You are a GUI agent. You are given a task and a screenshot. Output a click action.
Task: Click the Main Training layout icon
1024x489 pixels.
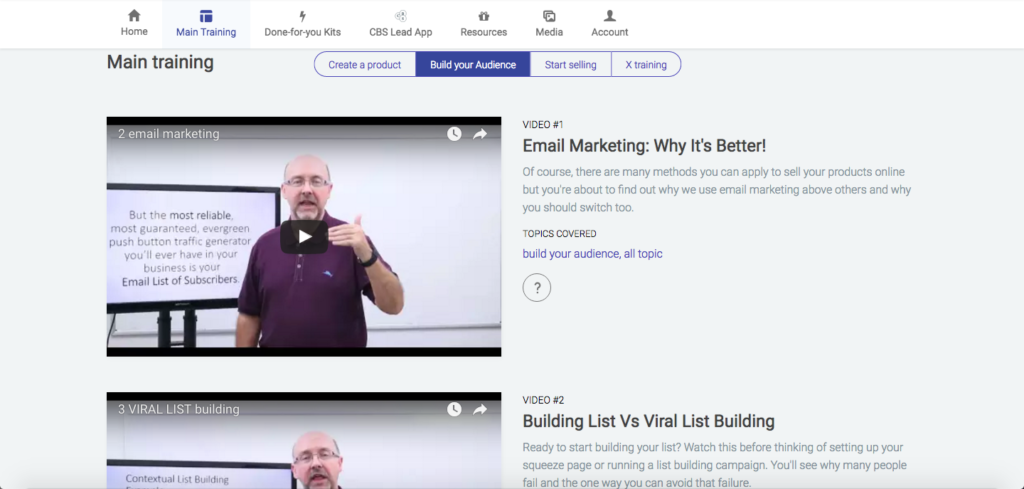(206, 16)
